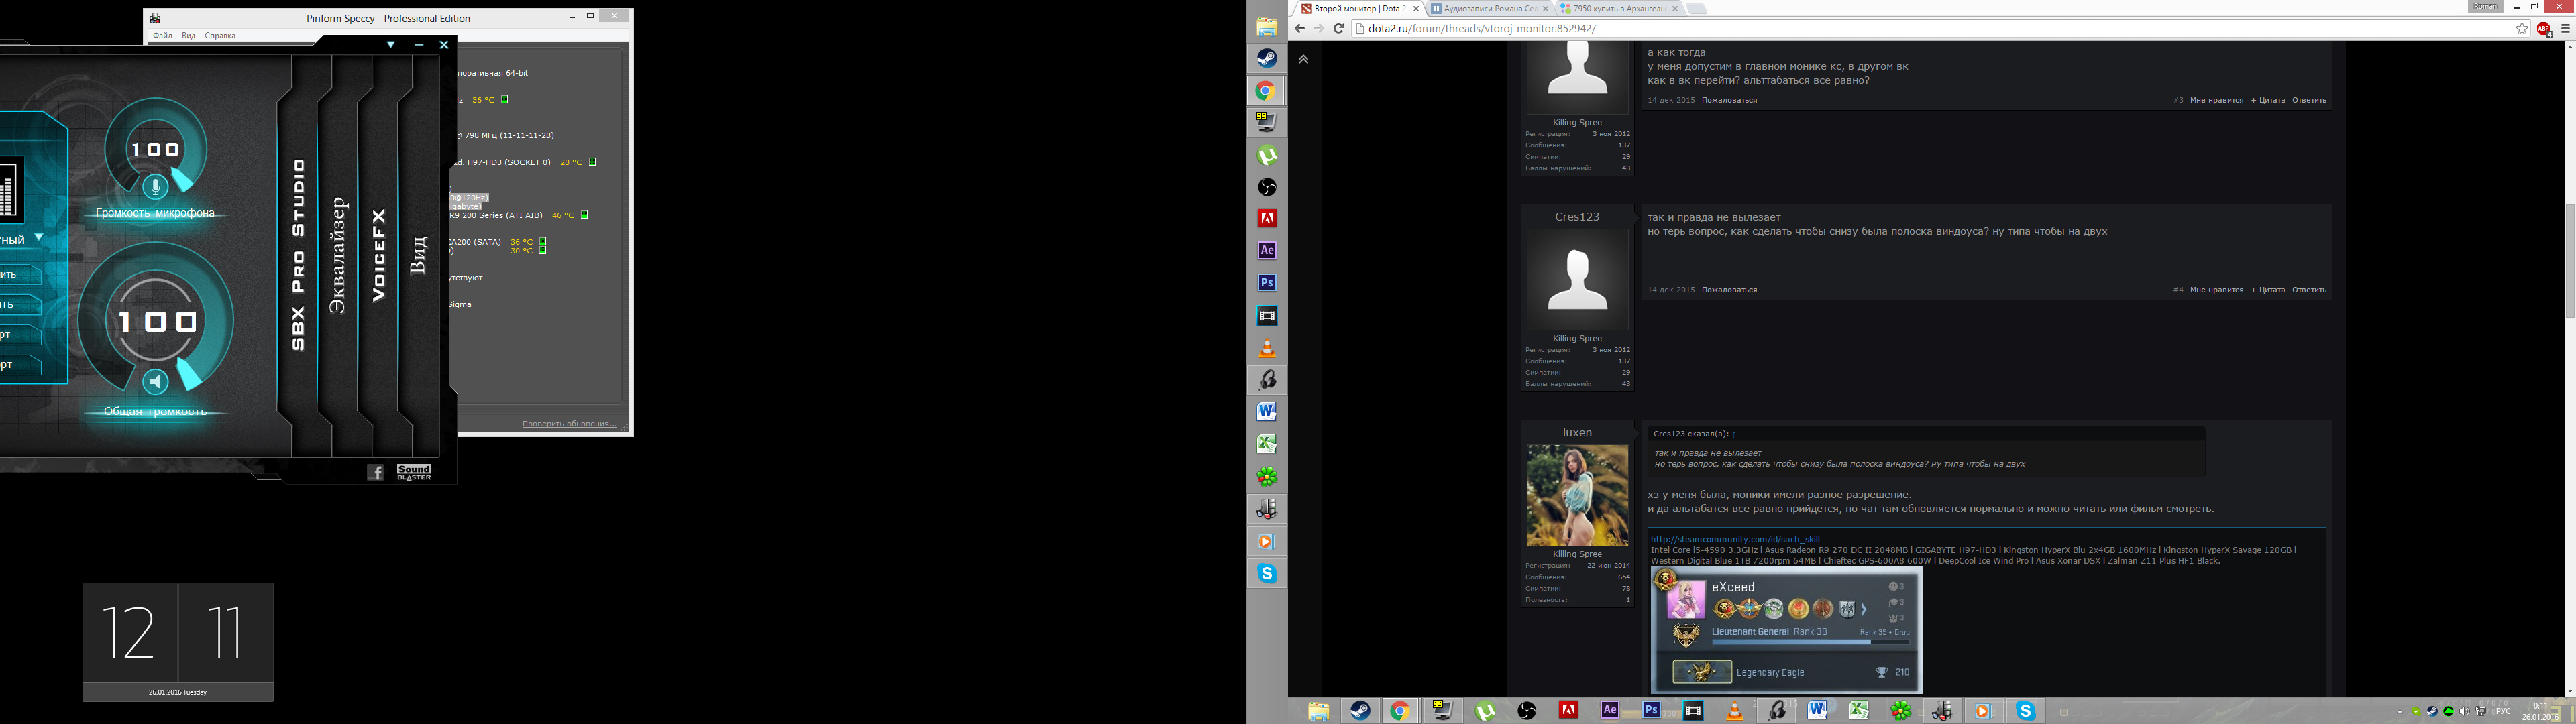Click the Sound Blaster logo
The height and width of the screenshot is (724, 2576).
tap(414, 472)
